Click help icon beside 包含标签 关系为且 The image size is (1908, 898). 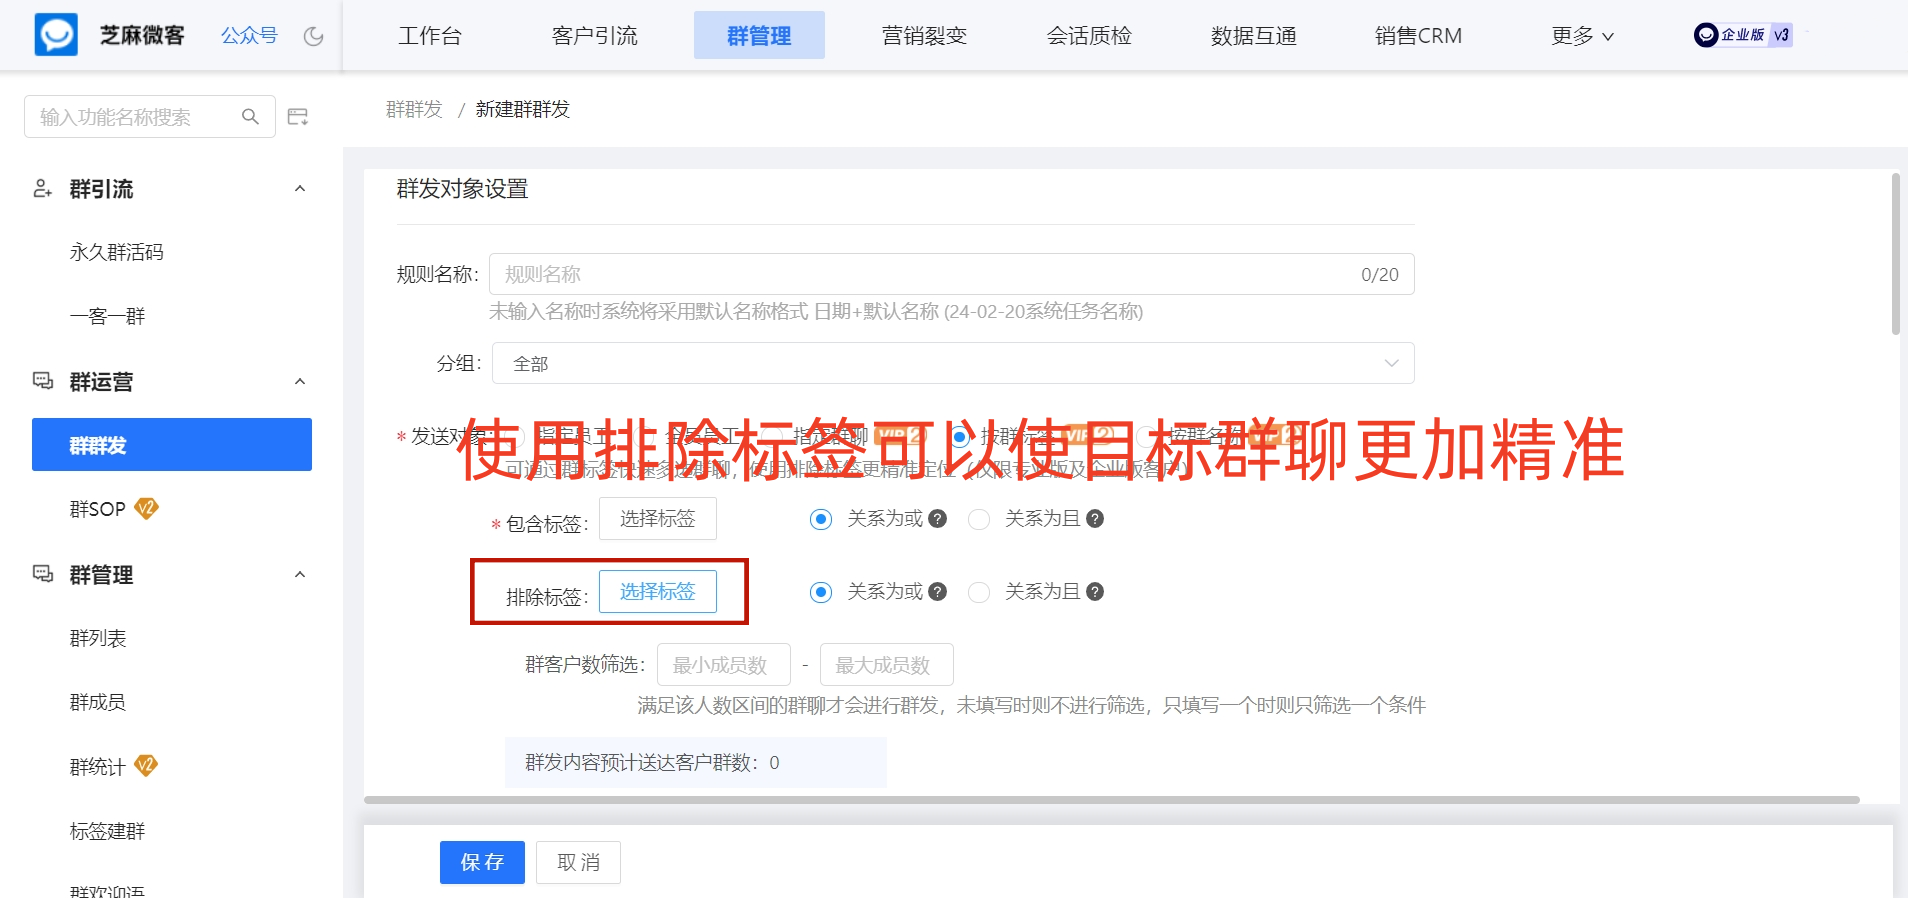pyautogui.click(x=1095, y=519)
